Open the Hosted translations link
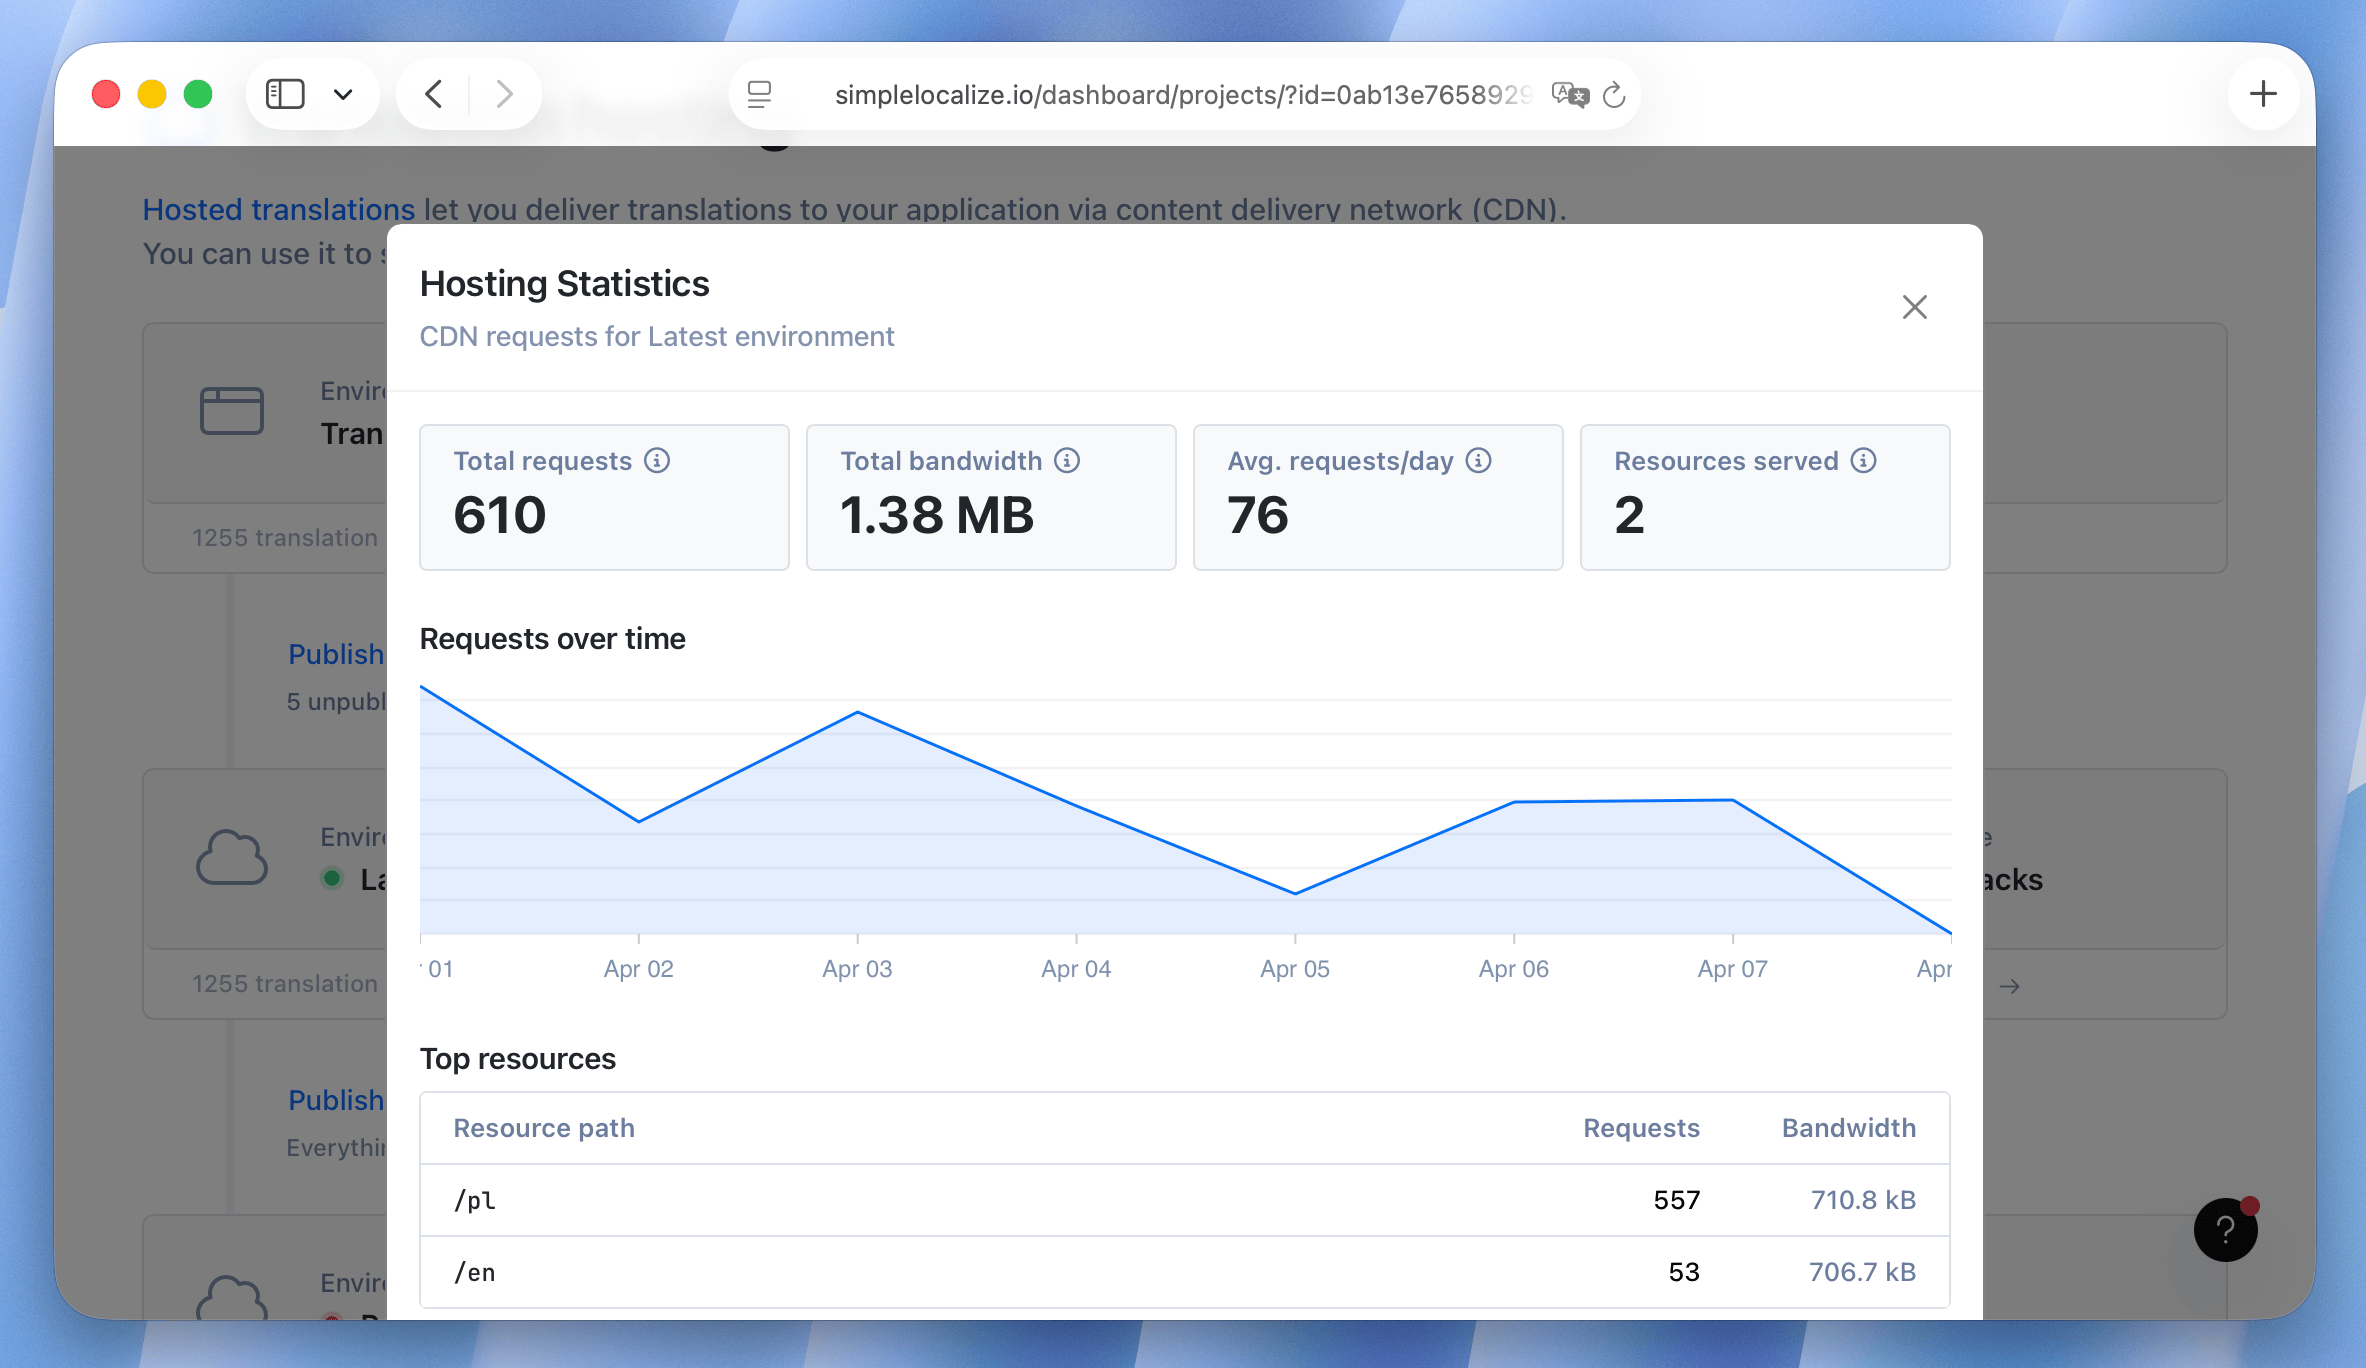Image resolution: width=2366 pixels, height=1368 pixels. (x=278, y=209)
